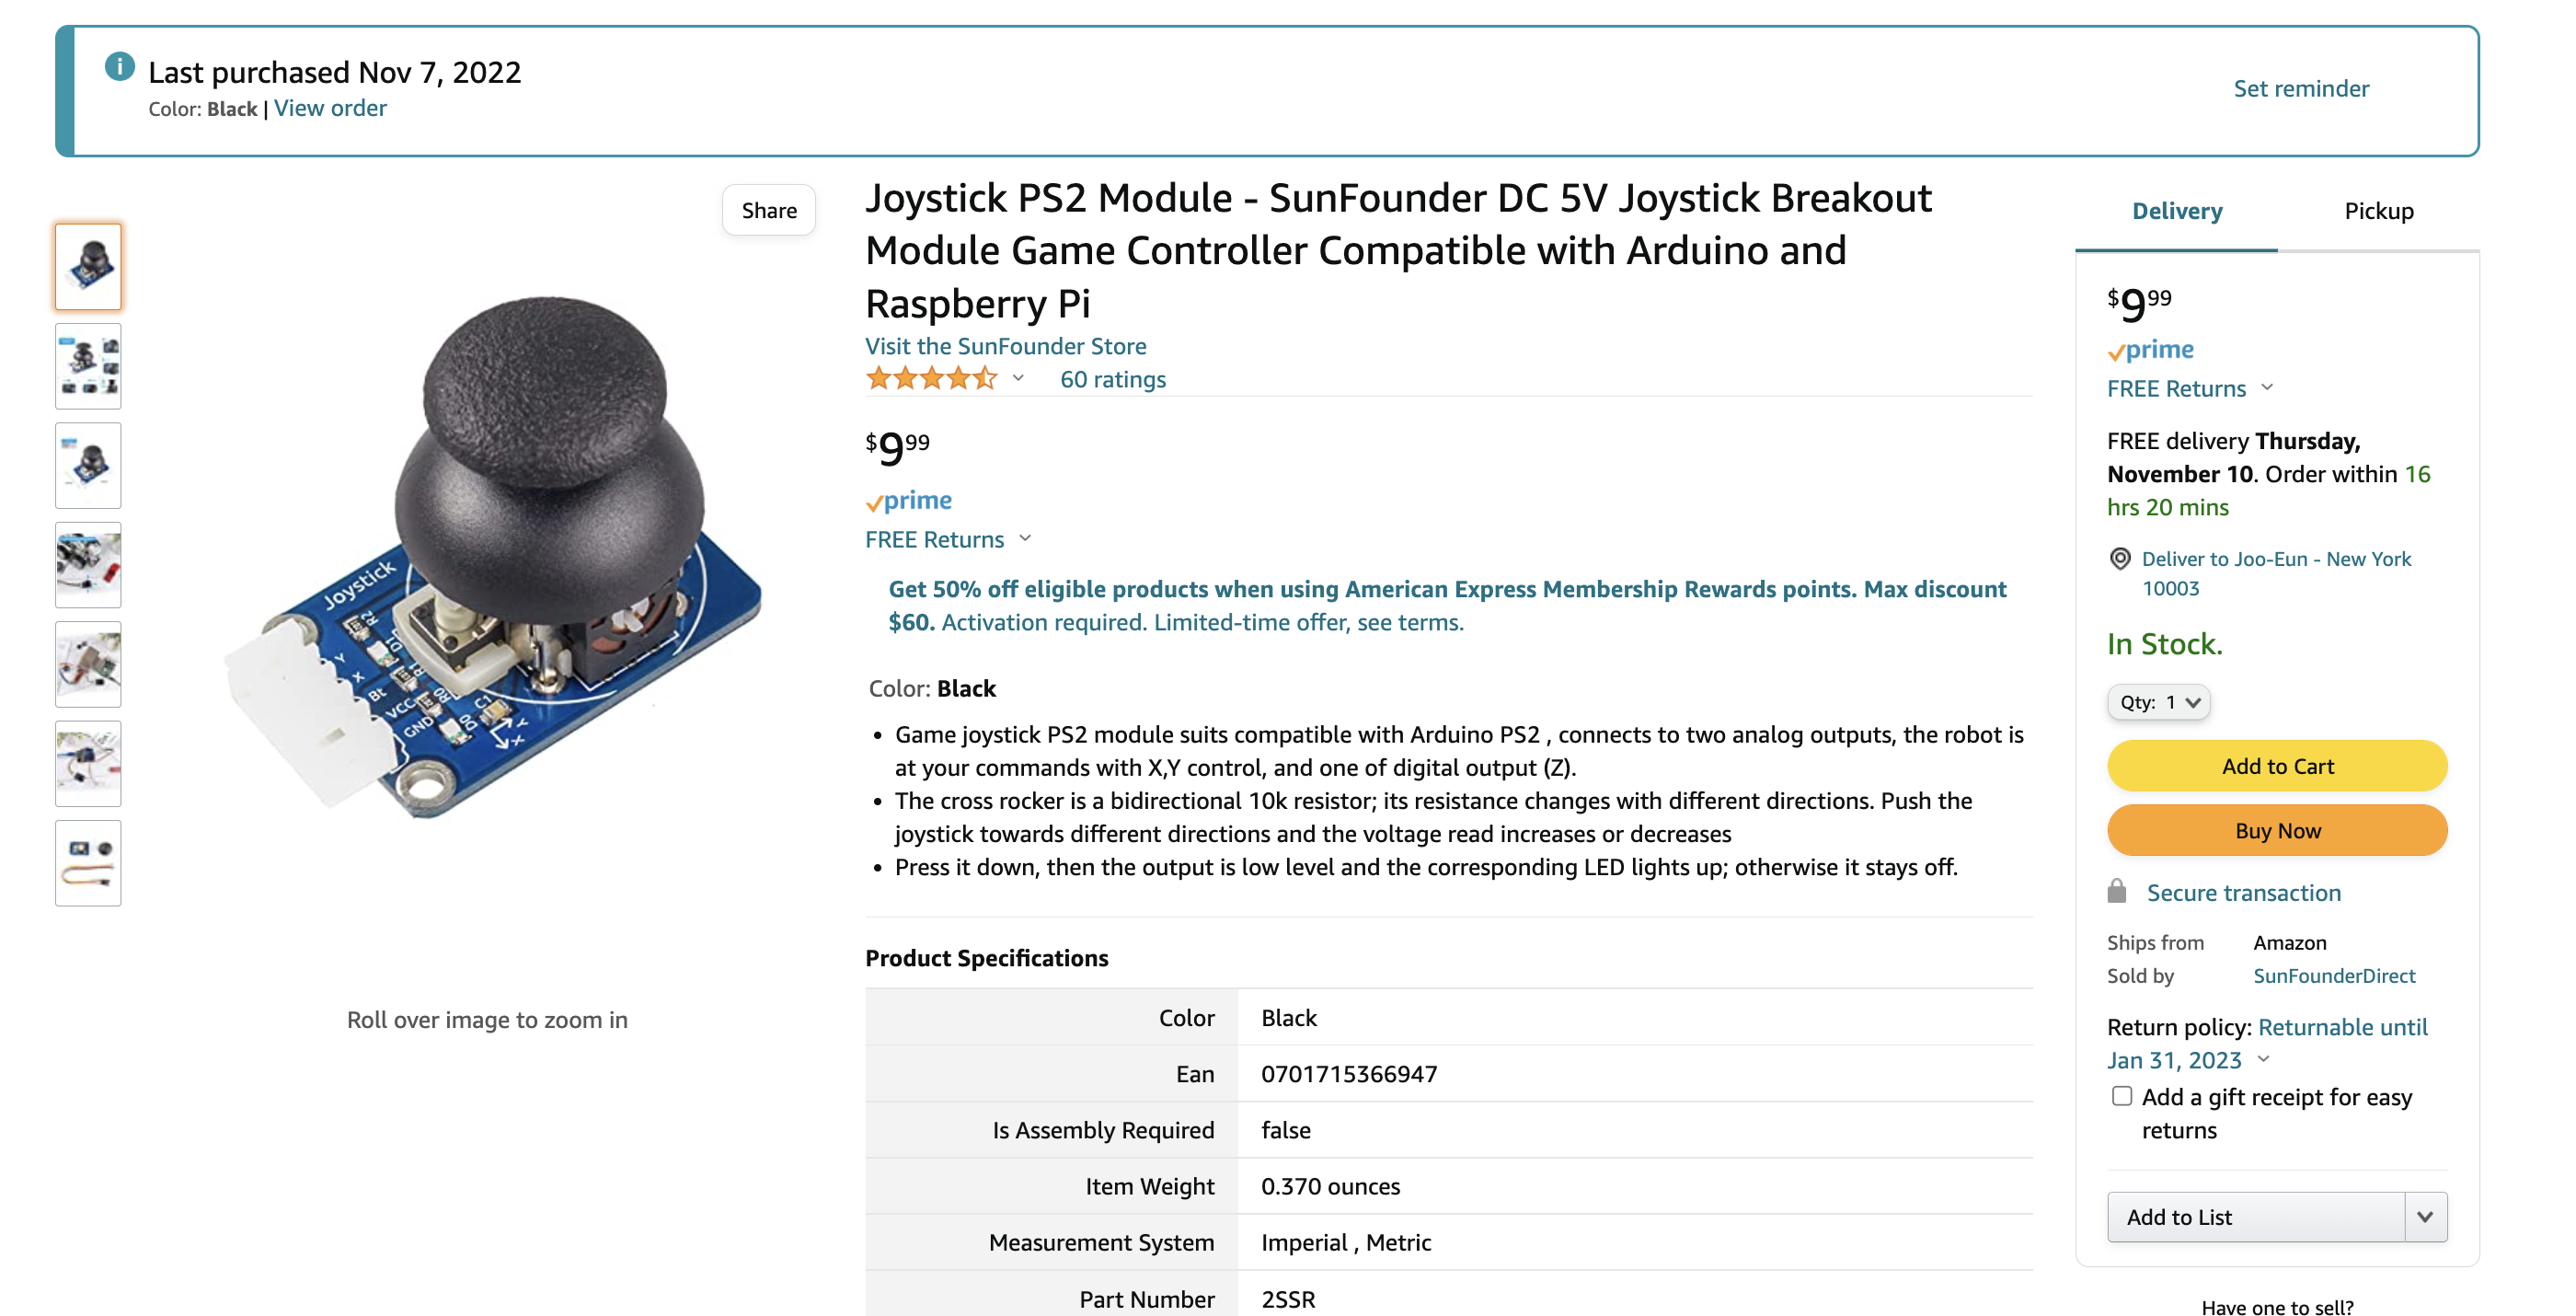The image size is (2576, 1316).
Task: Click the prime logo under the main price
Action: [x=908, y=500]
